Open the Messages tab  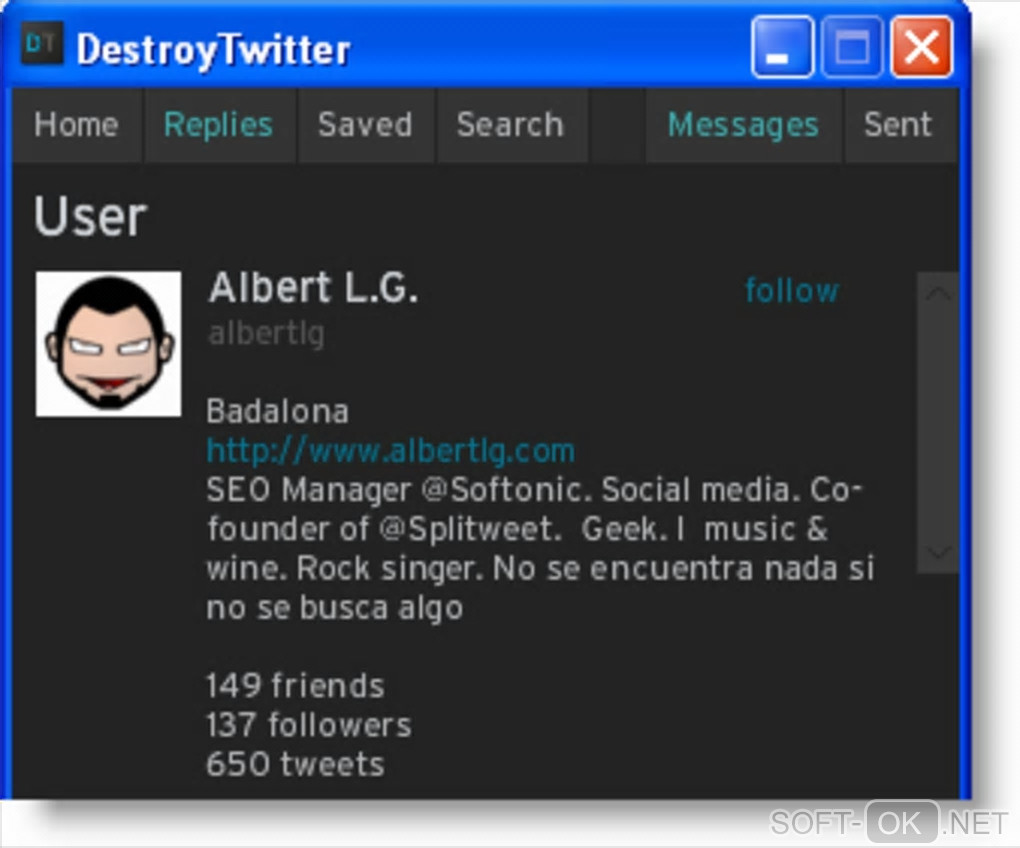[x=744, y=125]
